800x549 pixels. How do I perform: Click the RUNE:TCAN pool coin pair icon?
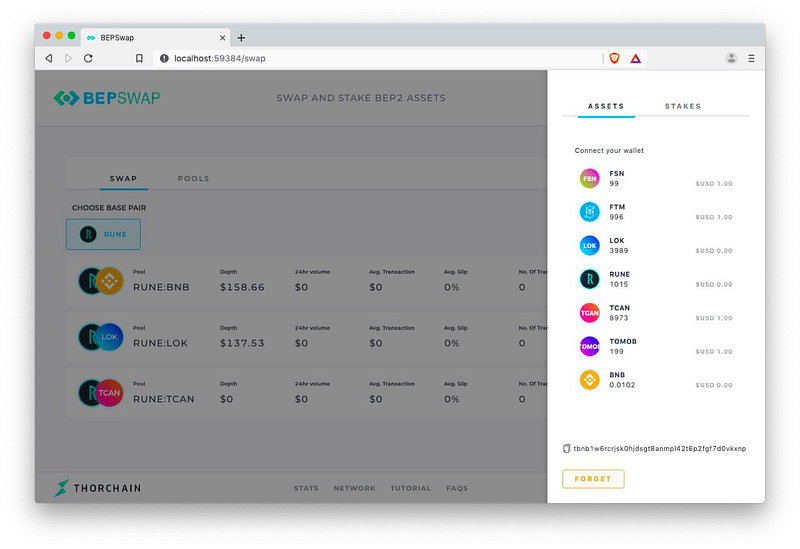(101, 392)
